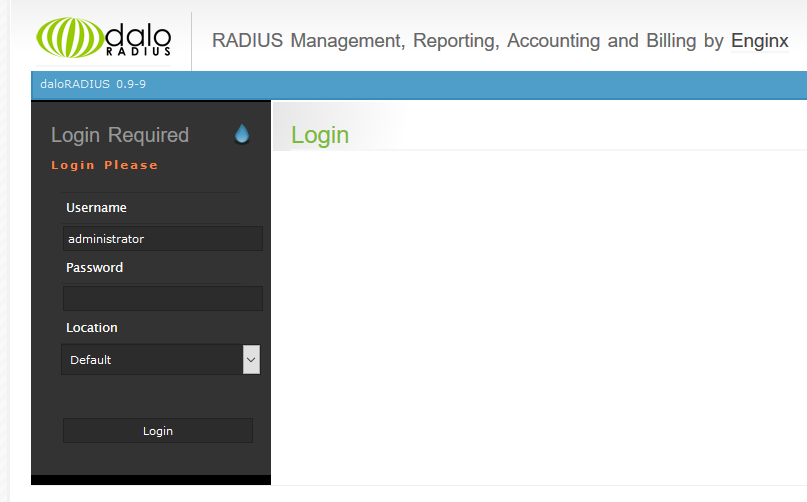Click the black bar below login form

(x=151, y=482)
